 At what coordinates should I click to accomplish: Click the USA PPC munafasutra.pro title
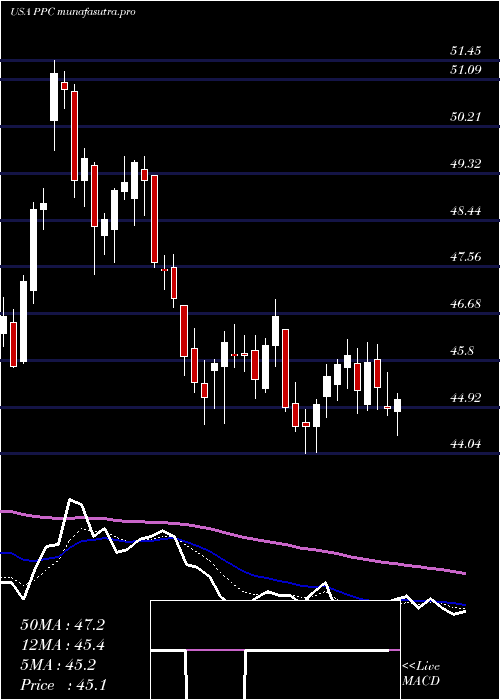73,12
